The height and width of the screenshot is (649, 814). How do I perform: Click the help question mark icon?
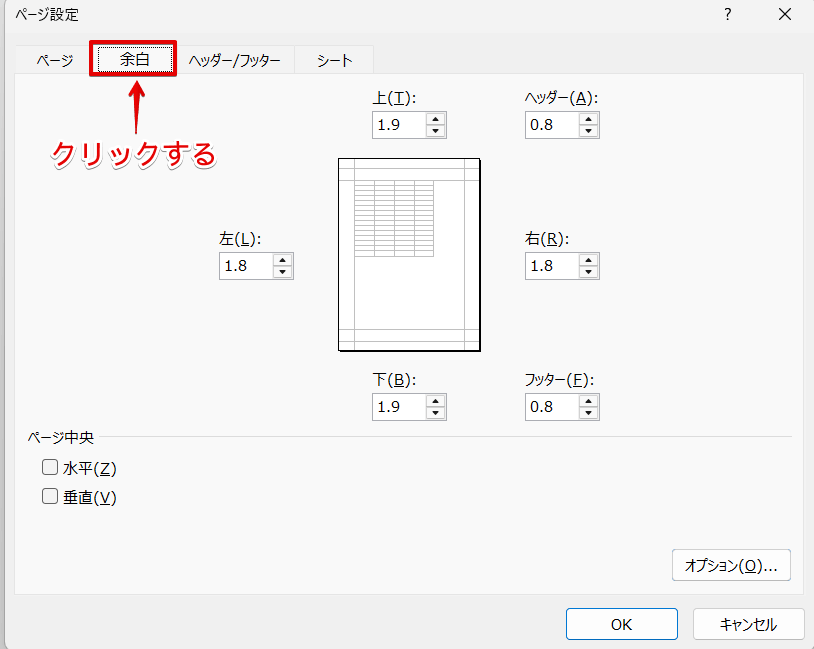(x=727, y=15)
